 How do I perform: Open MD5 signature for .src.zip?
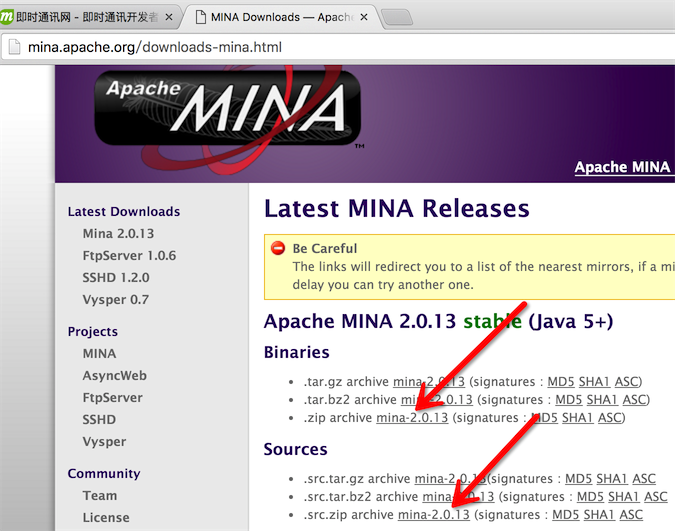566,515
